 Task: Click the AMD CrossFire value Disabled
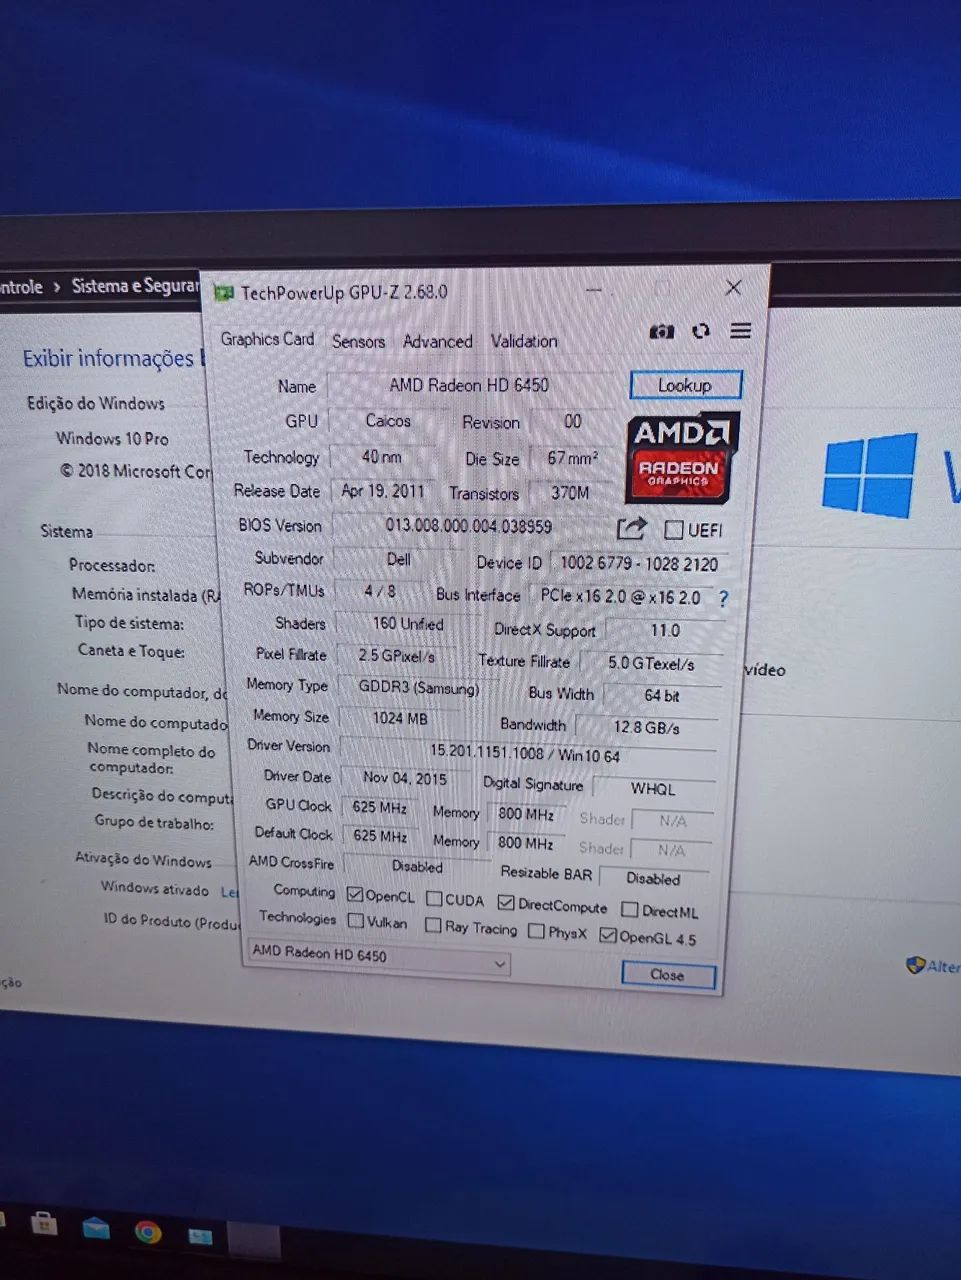417,866
